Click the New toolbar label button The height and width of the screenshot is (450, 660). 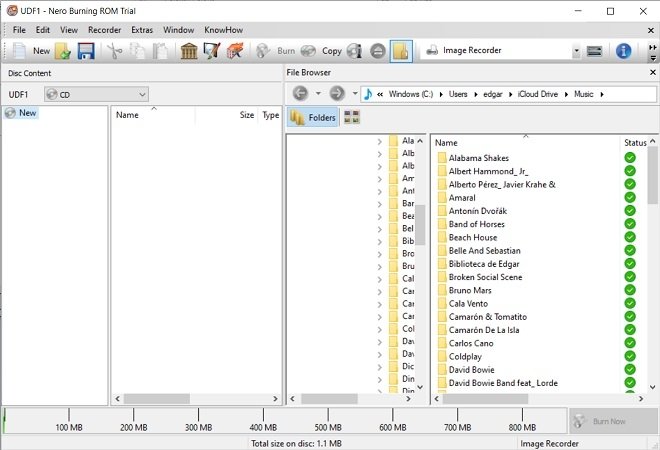[41, 51]
